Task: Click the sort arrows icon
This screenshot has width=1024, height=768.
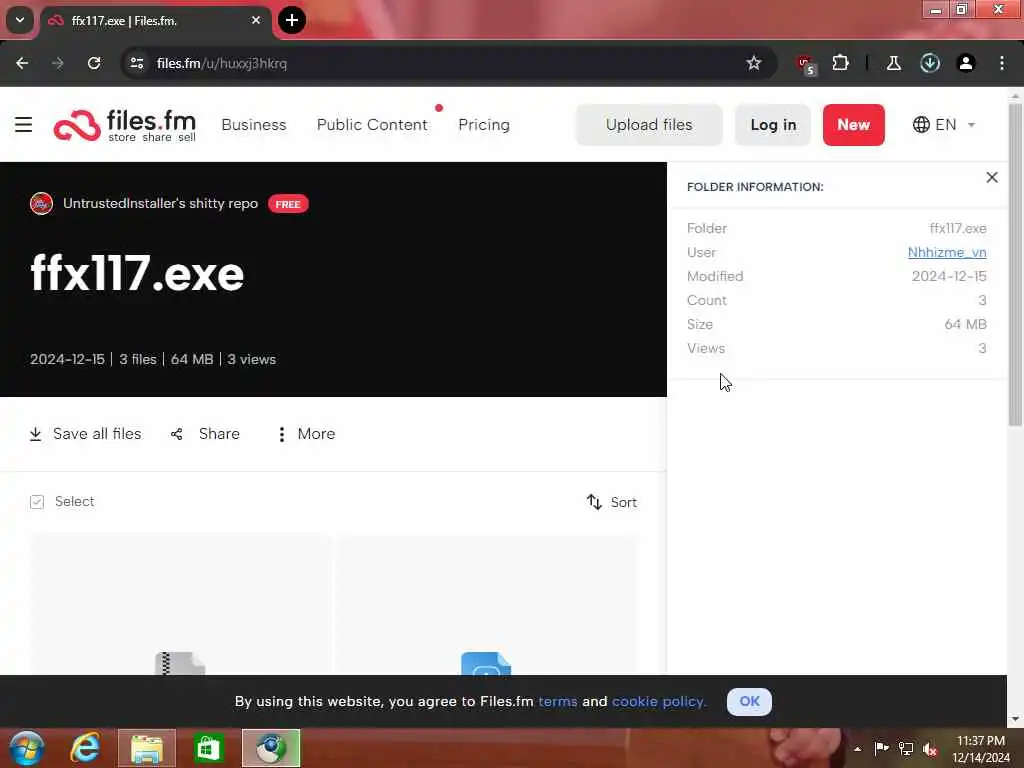Action: pos(594,502)
